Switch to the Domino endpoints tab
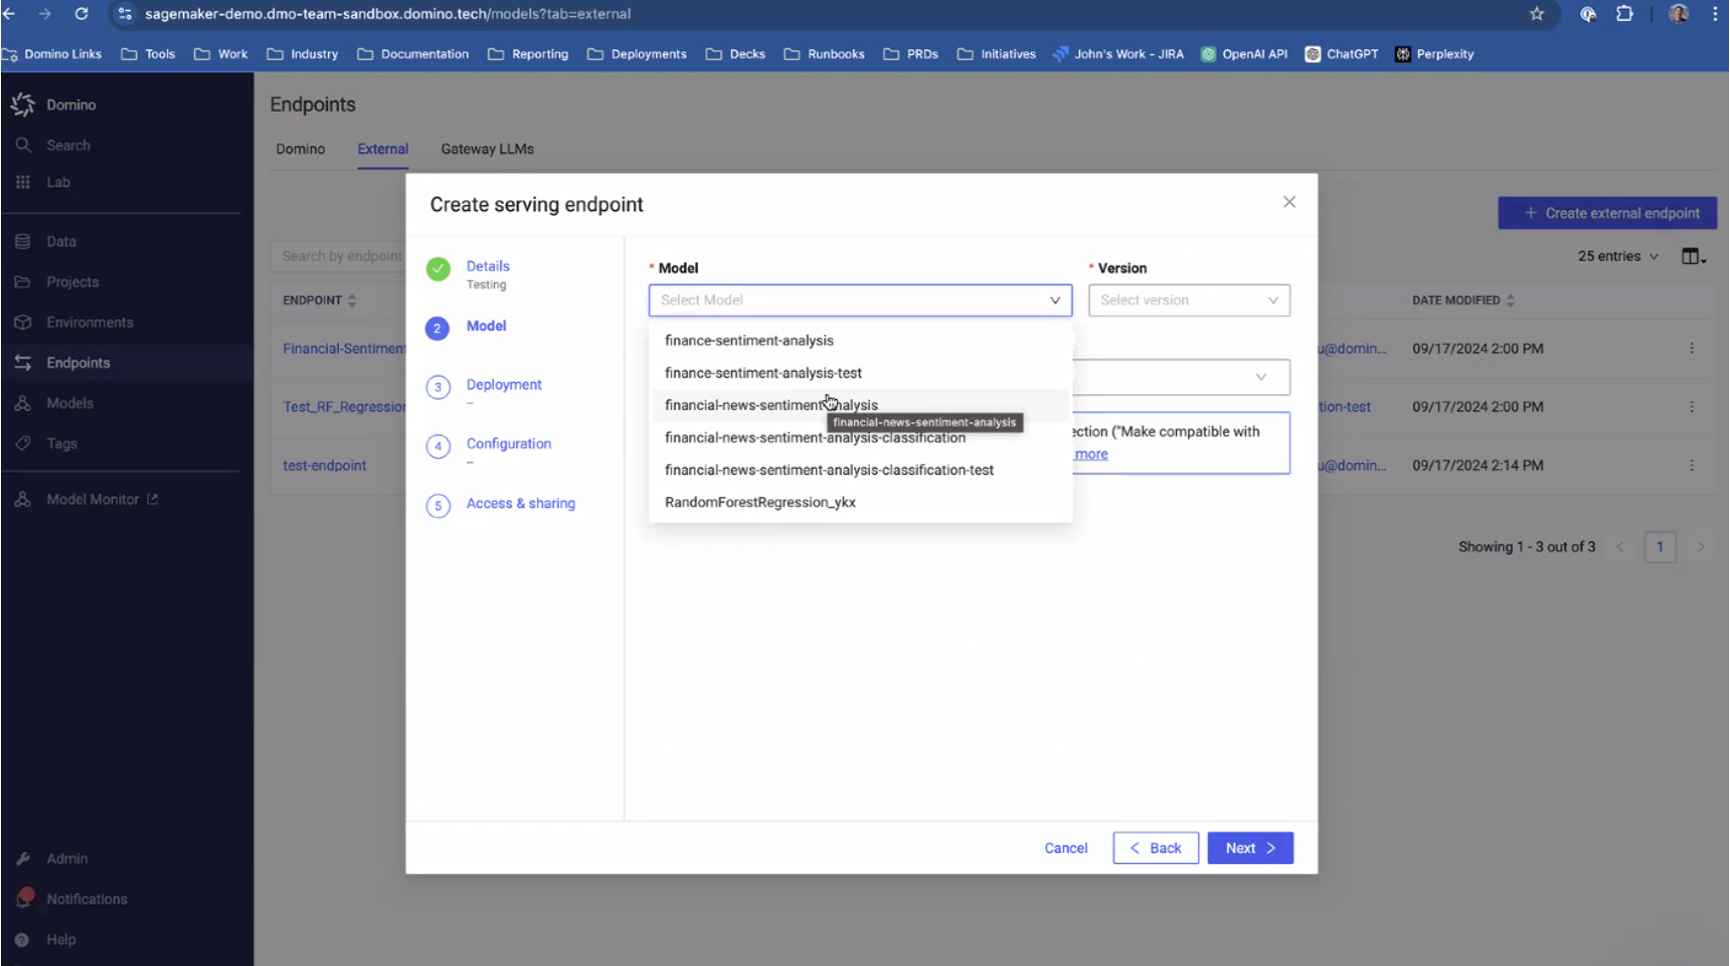Screen dimensions: 1730x966 (300, 149)
